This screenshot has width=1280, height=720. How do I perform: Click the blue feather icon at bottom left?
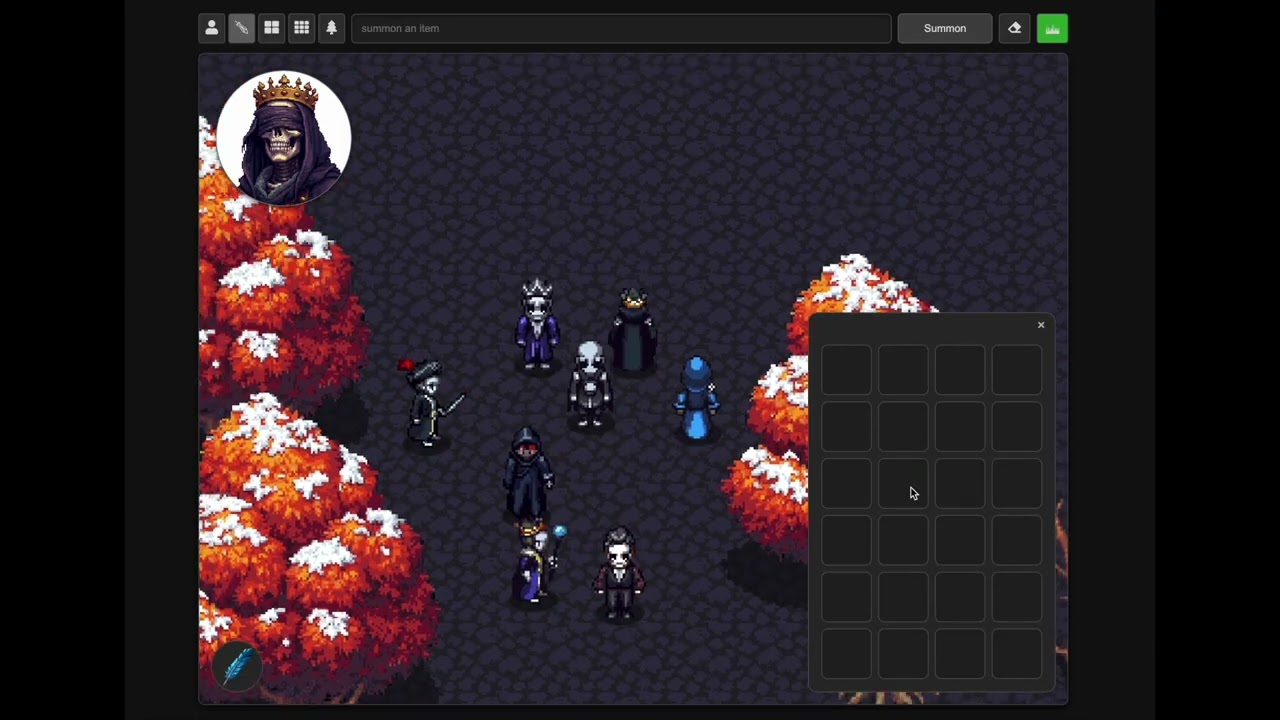pos(238,666)
